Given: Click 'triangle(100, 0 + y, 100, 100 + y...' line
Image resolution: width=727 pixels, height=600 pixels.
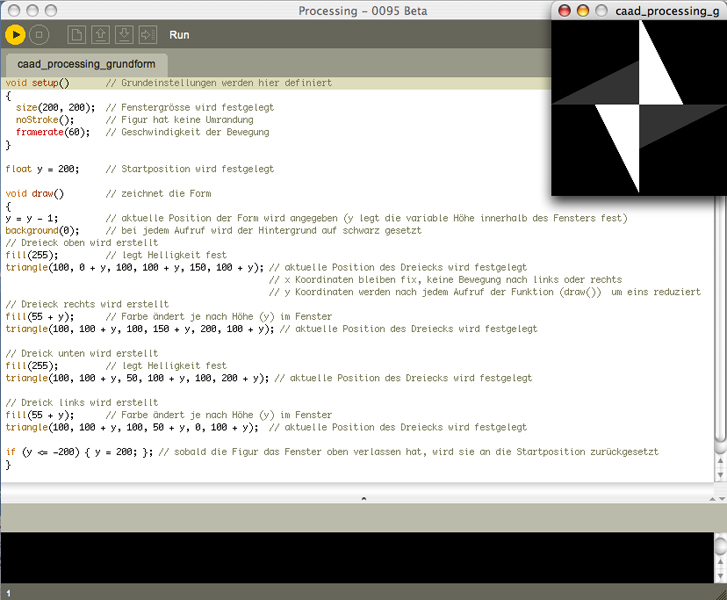Looking at the screenshot, I should pyautogui.click(x=134, y=268).
